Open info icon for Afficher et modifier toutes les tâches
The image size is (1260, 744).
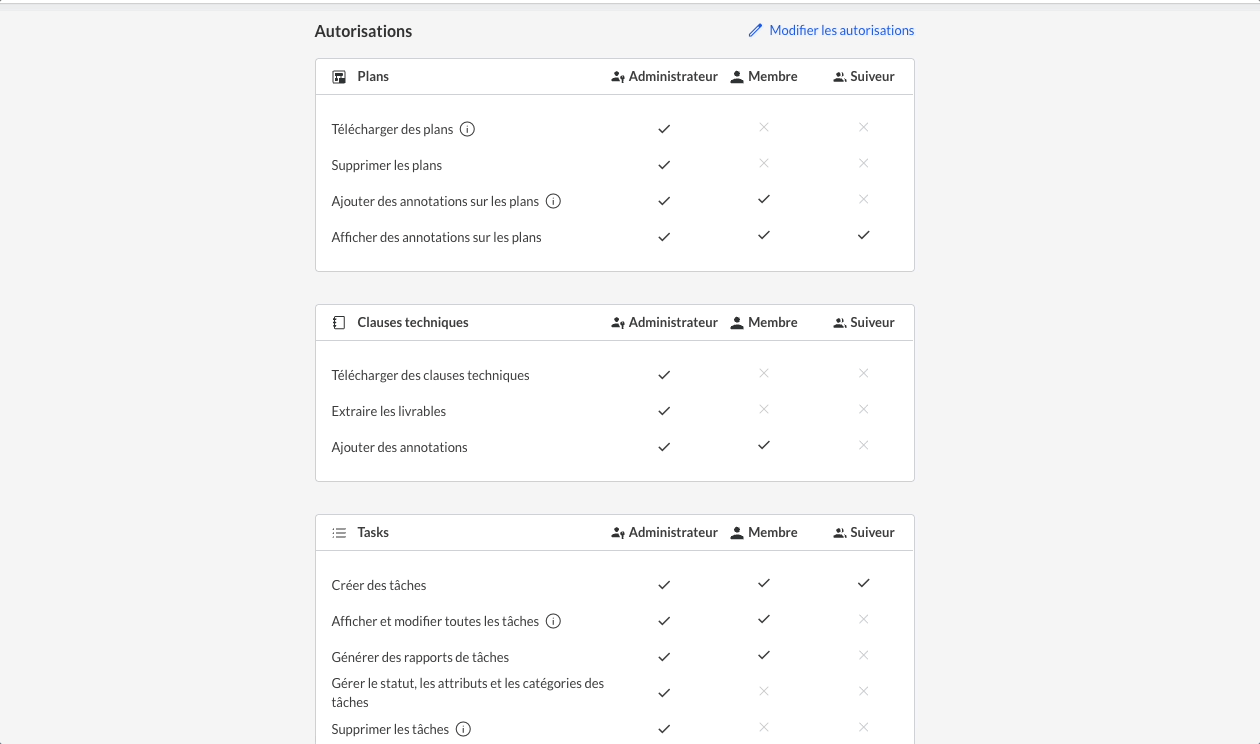click(x=553, y=621)
